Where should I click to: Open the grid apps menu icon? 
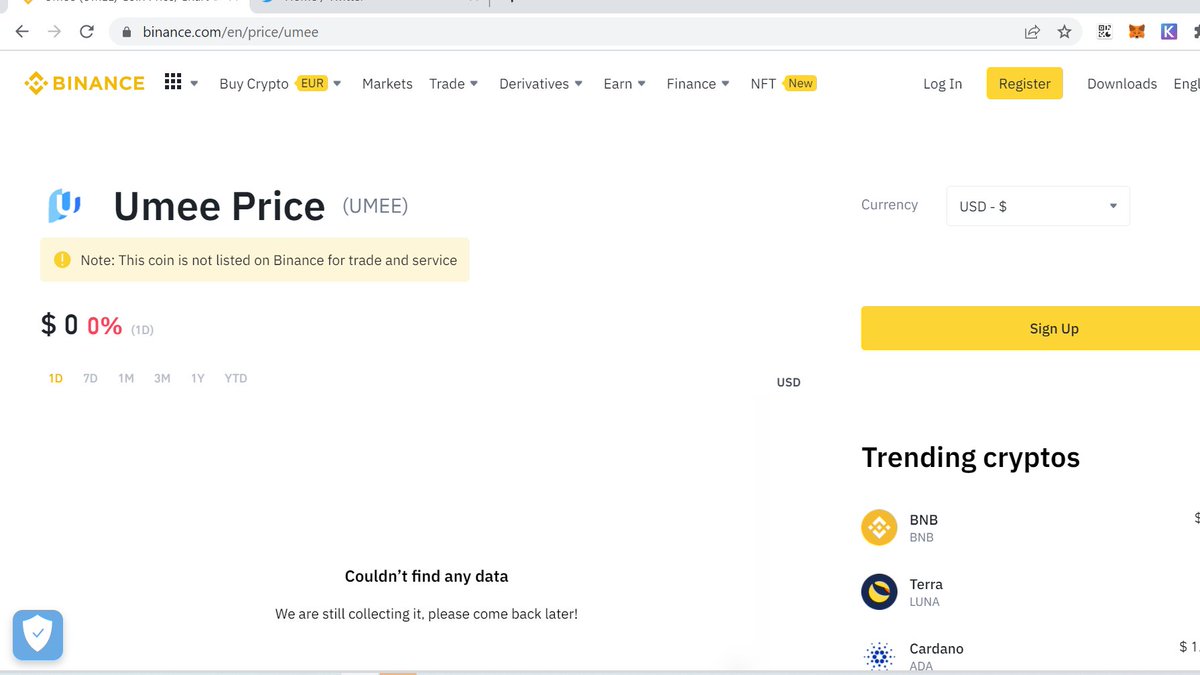click(173, 82)
